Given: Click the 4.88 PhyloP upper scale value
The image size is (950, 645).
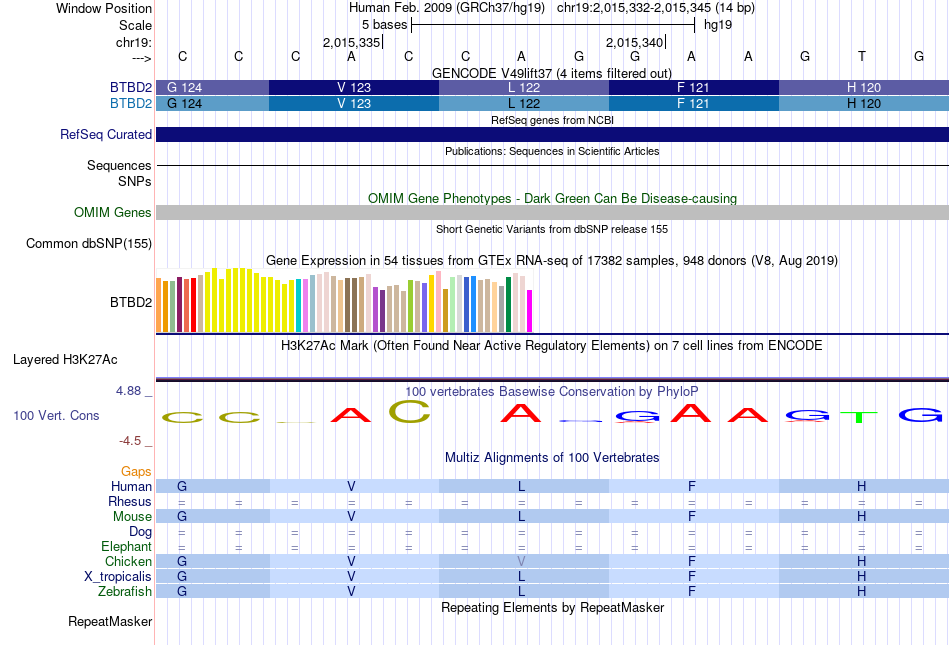Looking at the screenshot, I should tap(128, 391).
